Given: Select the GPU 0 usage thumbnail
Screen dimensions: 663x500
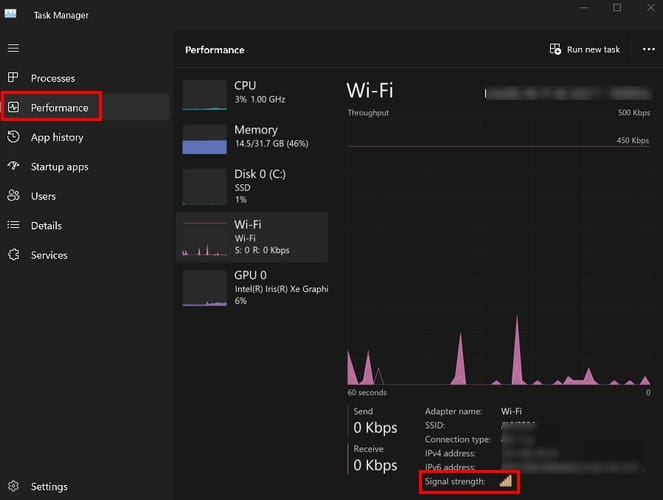Looking at the screenshot, I should tap(205, 288).
